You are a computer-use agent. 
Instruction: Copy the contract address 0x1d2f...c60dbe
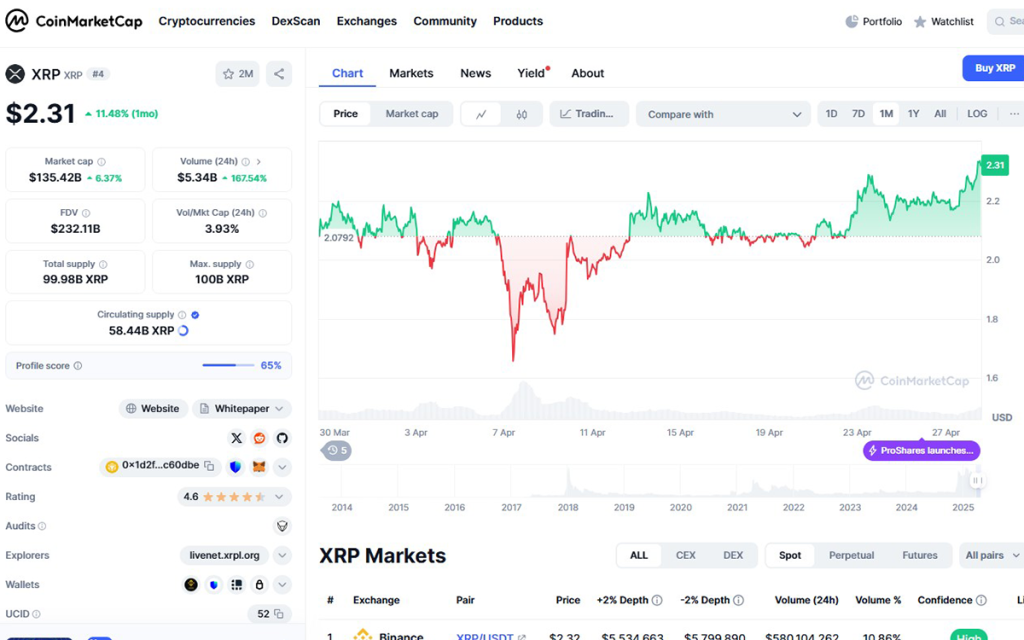pos(209,466)
